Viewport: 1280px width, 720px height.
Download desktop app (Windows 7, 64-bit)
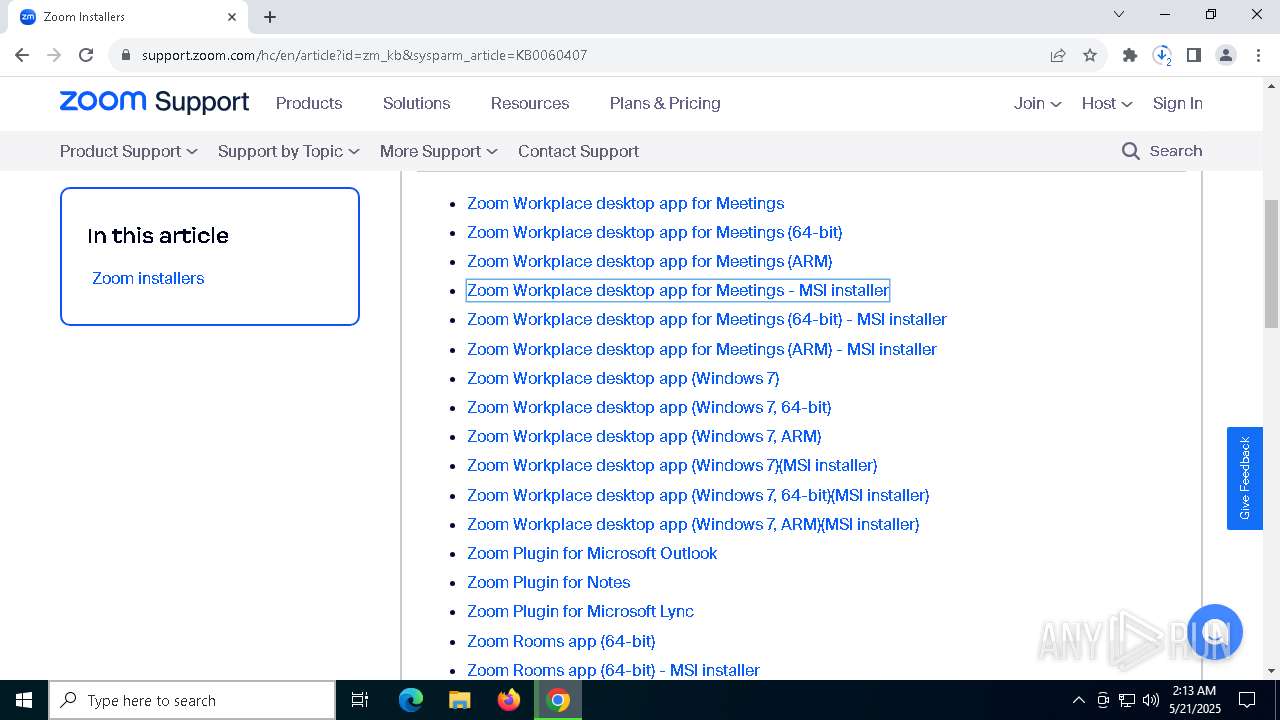pos(649,407)
